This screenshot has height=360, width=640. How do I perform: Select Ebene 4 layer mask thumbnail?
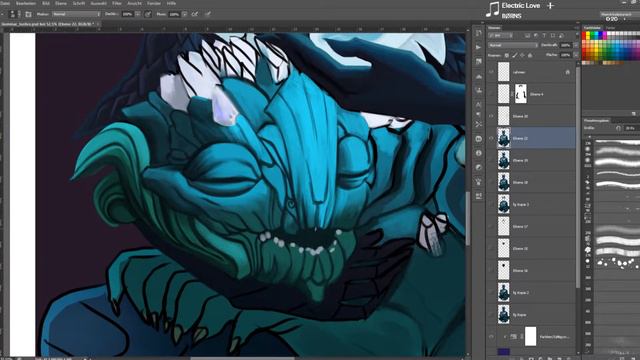pos(520,94)
